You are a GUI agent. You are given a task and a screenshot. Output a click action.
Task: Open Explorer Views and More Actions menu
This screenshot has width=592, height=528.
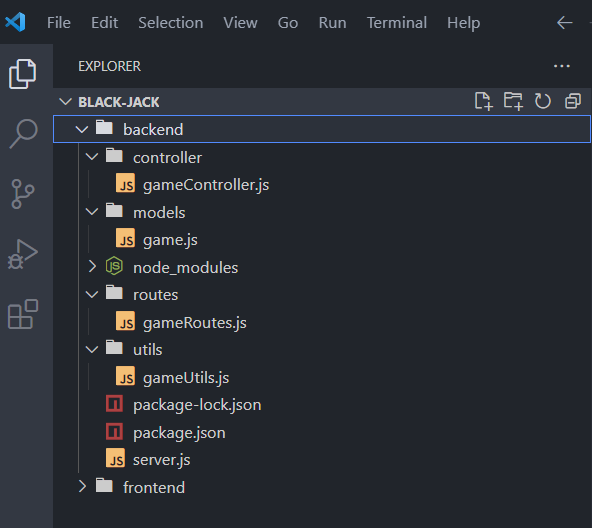[x=561, y=66]
